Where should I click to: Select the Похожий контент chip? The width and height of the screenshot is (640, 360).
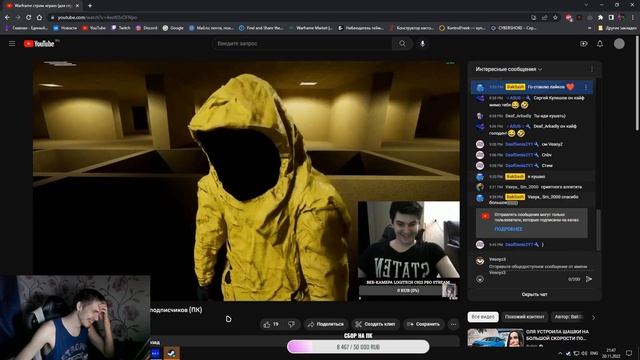click(x=524, y=317)
